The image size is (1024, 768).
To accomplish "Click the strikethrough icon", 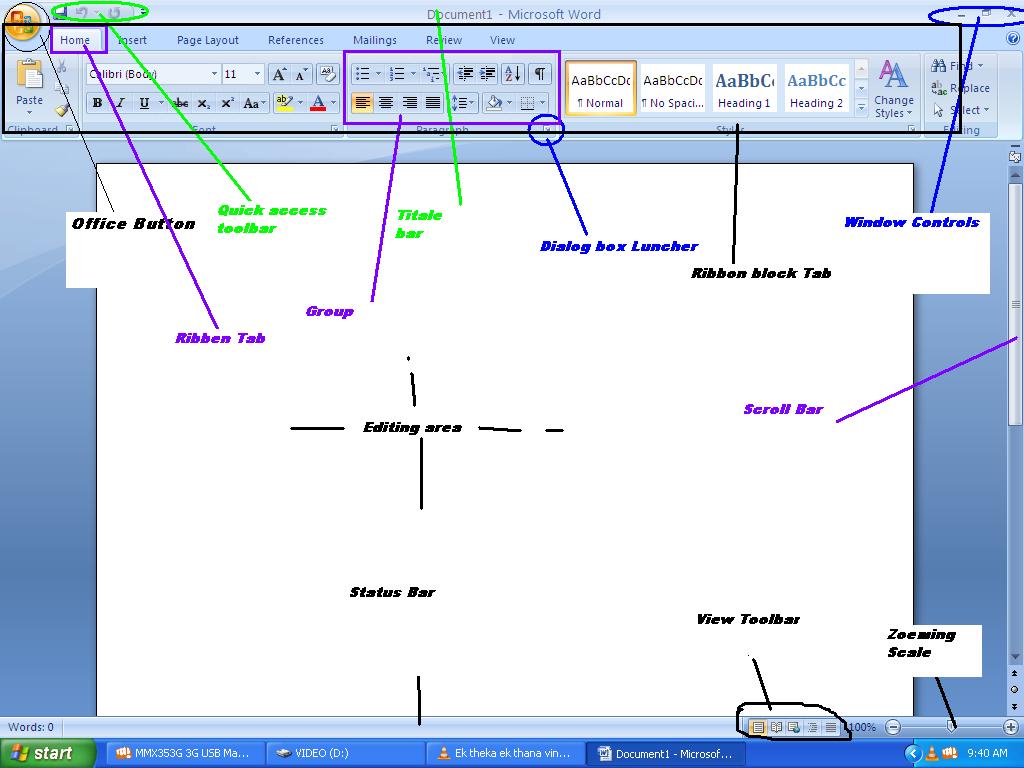I will point(180,103).
